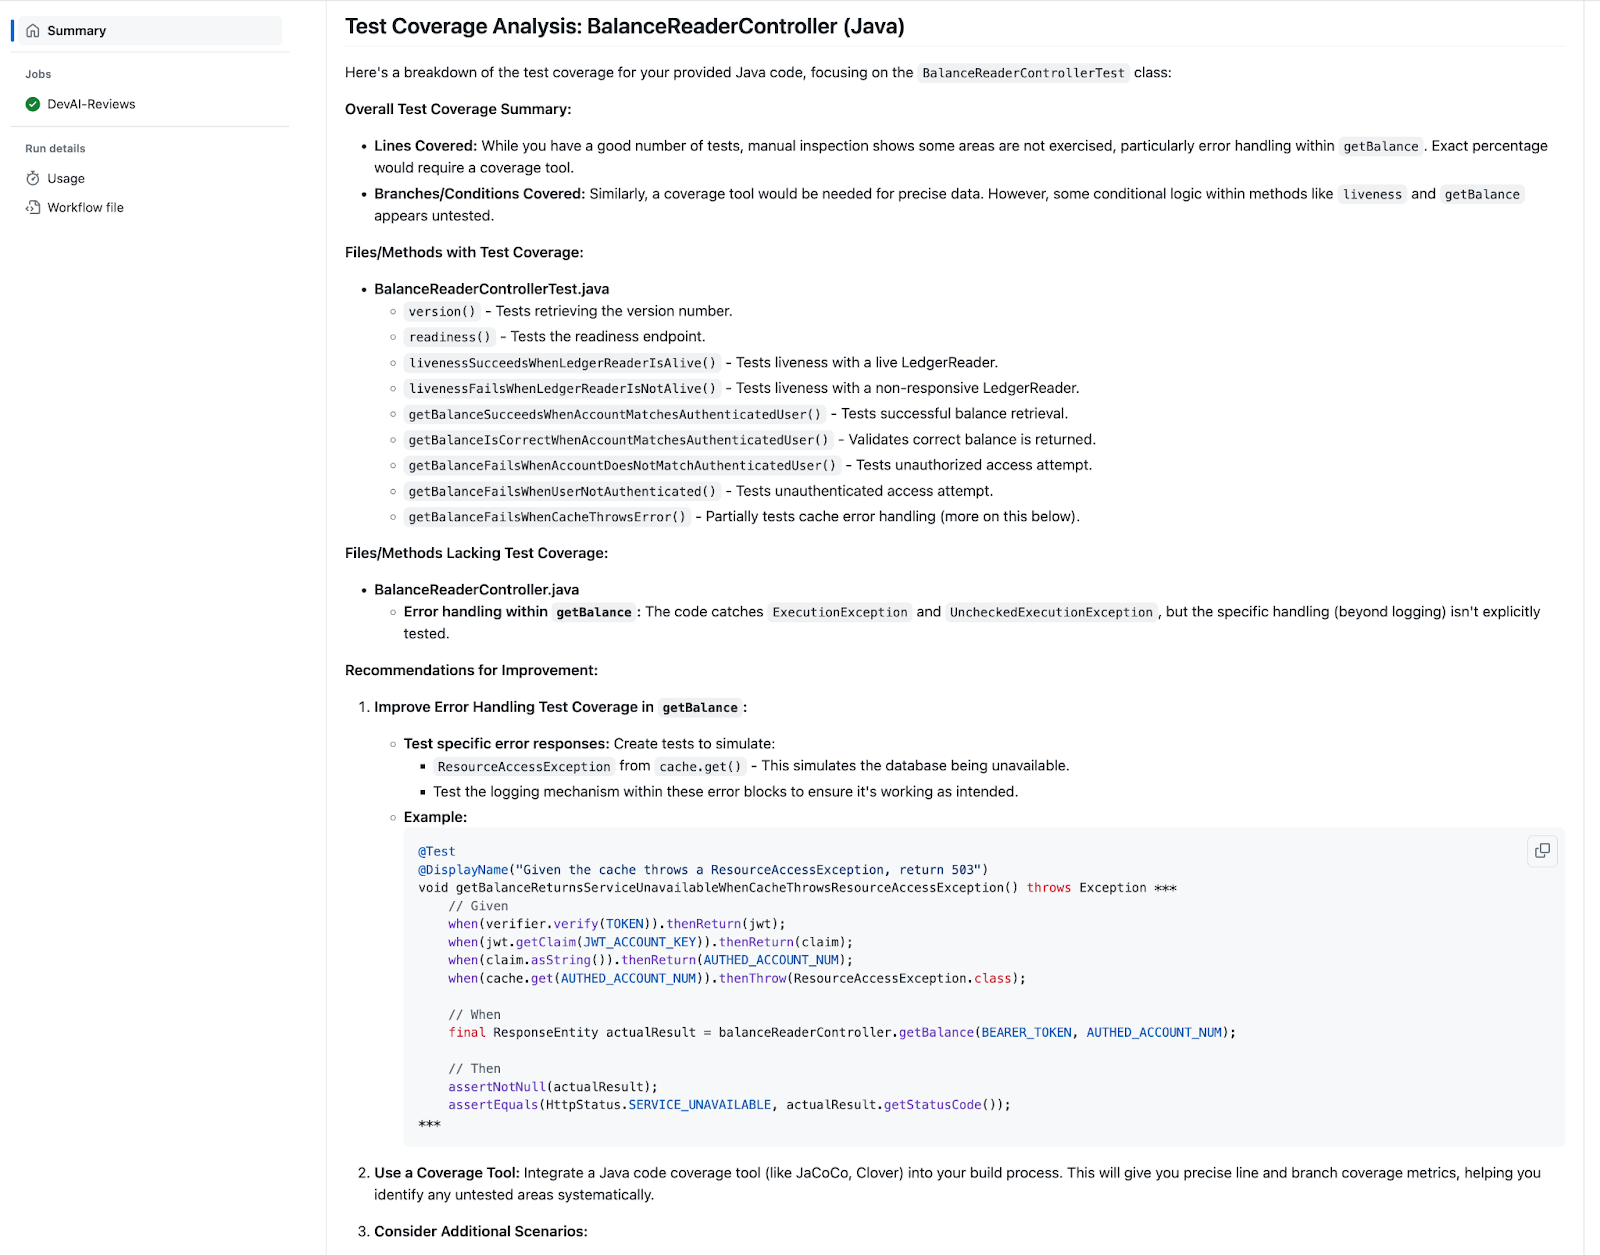The image size is (1600, 1255).
Task: Click the Test Coverage Analysis title heading
Action: tap(624, 27)
